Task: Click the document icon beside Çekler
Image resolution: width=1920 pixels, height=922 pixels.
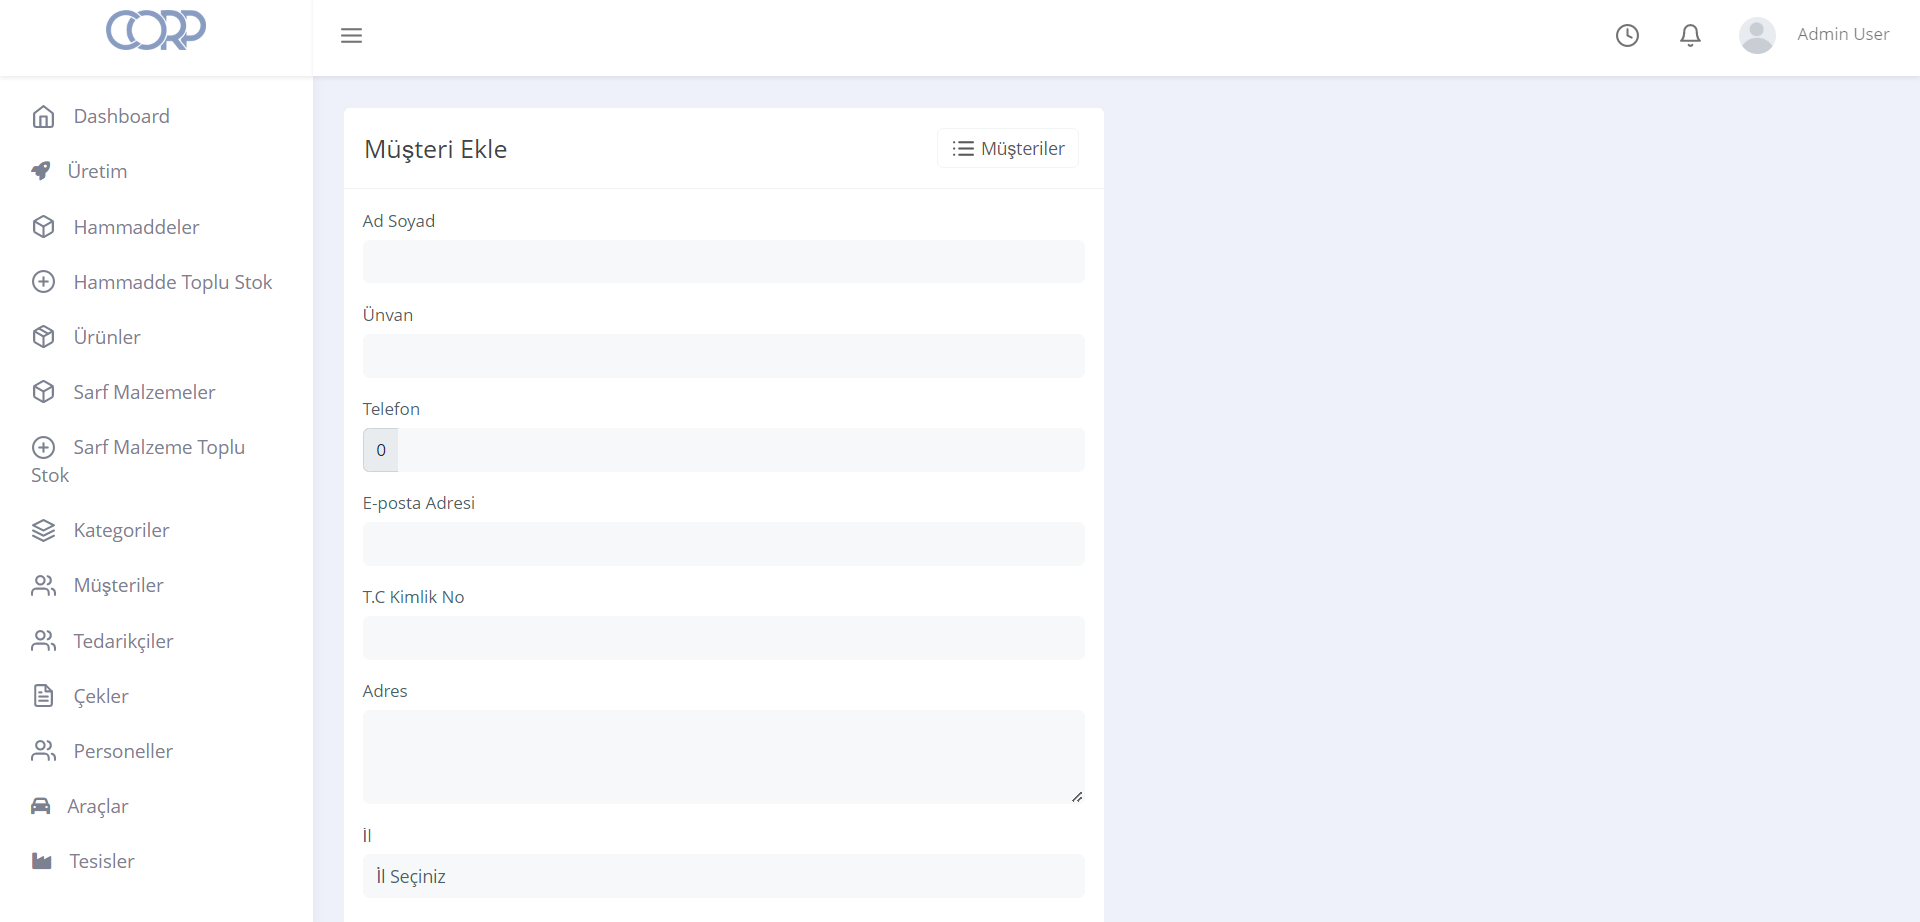Action: [x=43, y=696]
